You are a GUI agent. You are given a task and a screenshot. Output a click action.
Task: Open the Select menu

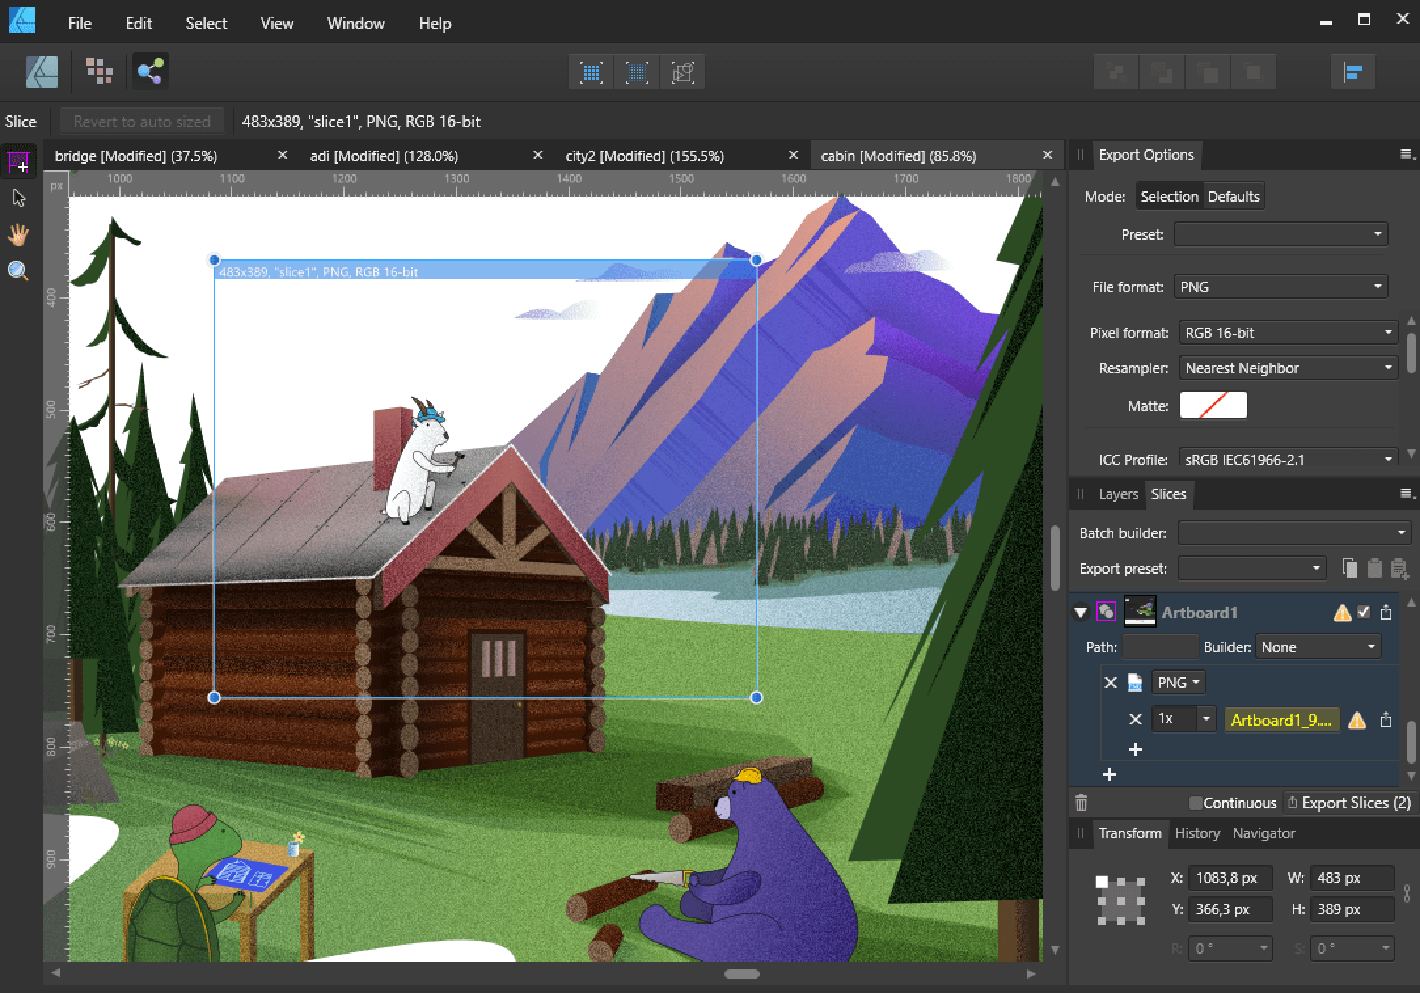click(206, 23)
